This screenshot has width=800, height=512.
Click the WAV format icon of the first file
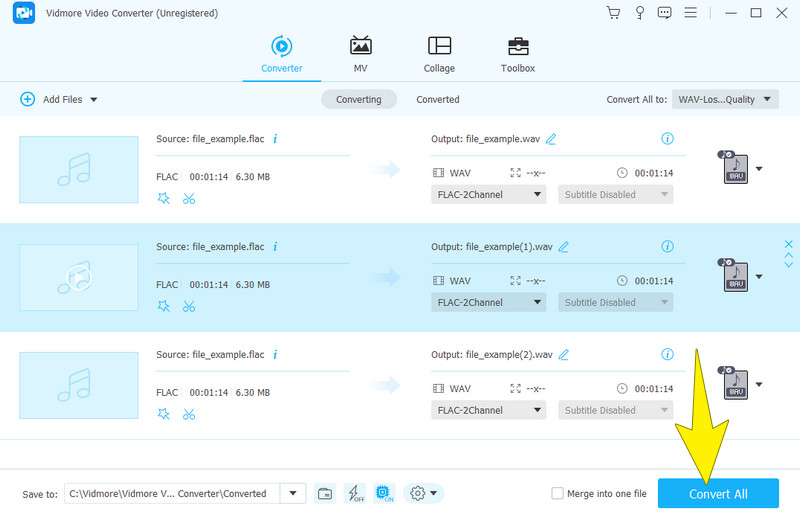coord(735,168)
